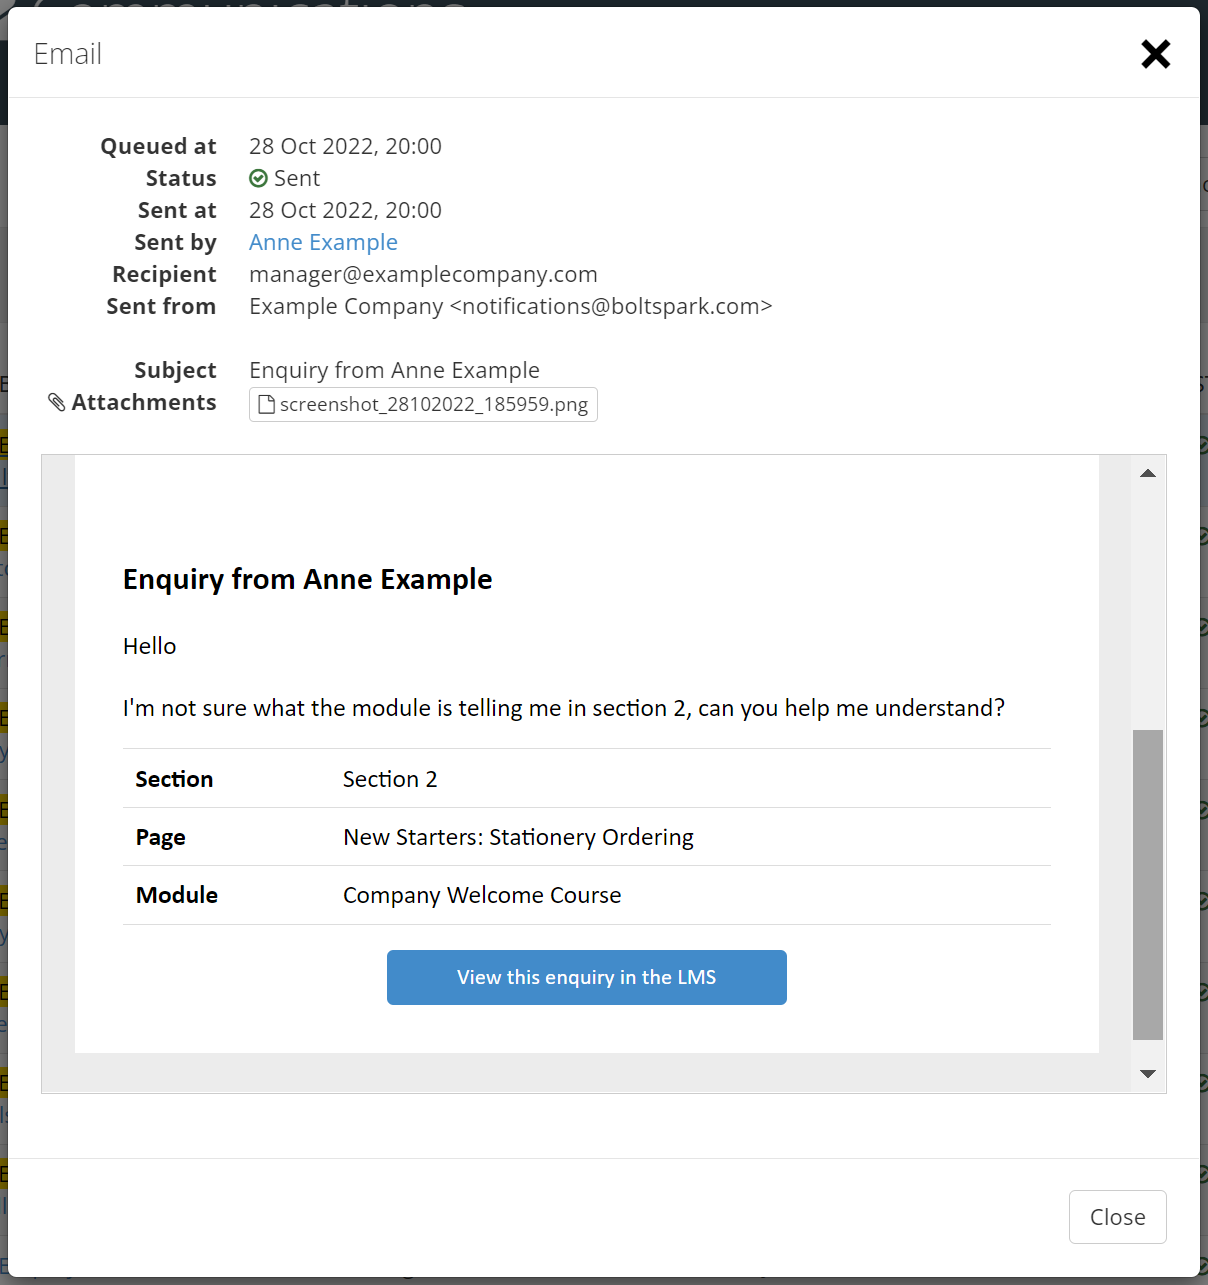1208x1285 pixels.
Task: Click the scroll up arrow in email preview
Action: click(1148, 473)
